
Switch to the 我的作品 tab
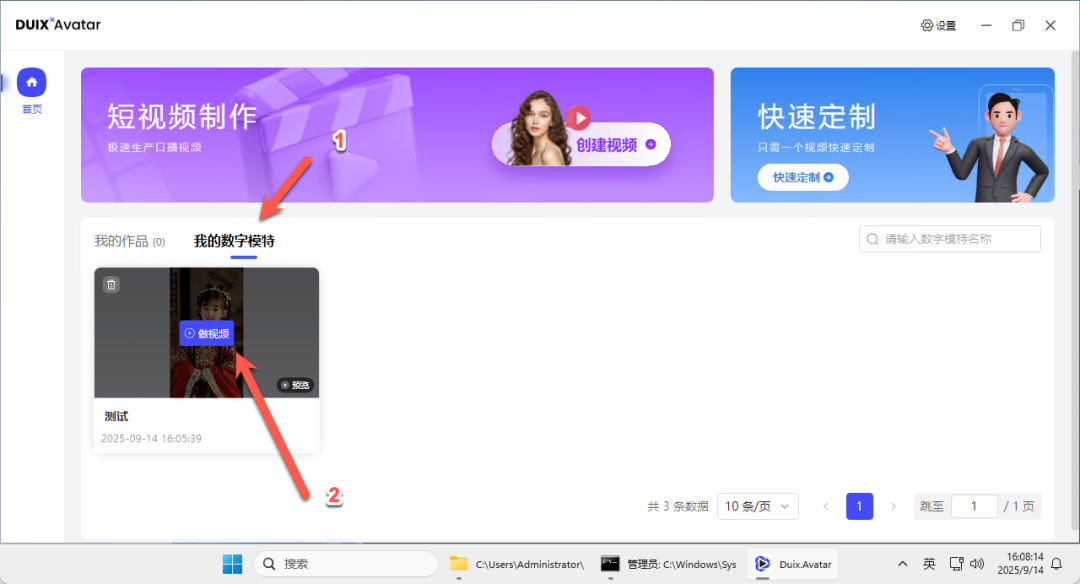tap(128, 241)
